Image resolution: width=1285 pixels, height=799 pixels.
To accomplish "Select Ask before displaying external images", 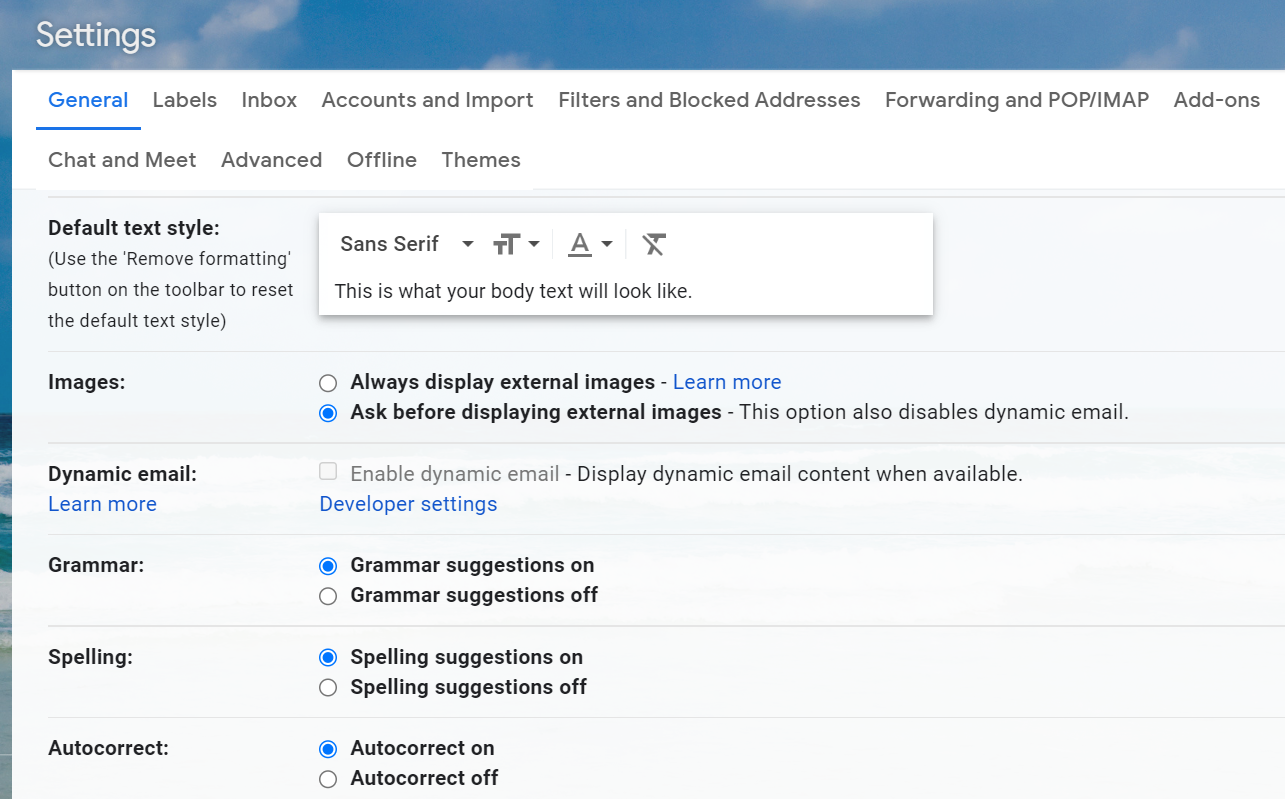I will click(328, 413).
